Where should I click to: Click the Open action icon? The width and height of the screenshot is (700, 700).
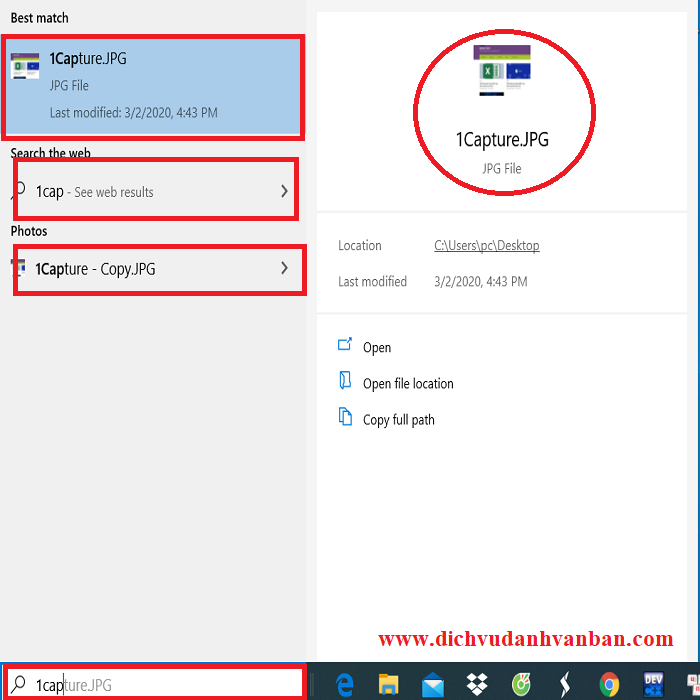345,345
